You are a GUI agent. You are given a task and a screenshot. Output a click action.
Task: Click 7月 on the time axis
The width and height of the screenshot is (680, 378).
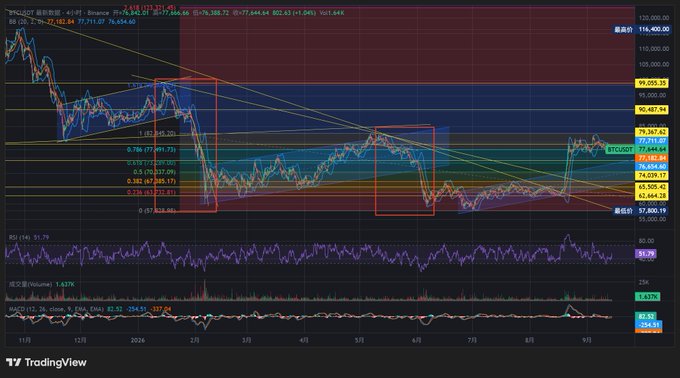pyautogui.click(x=472, y=340)
